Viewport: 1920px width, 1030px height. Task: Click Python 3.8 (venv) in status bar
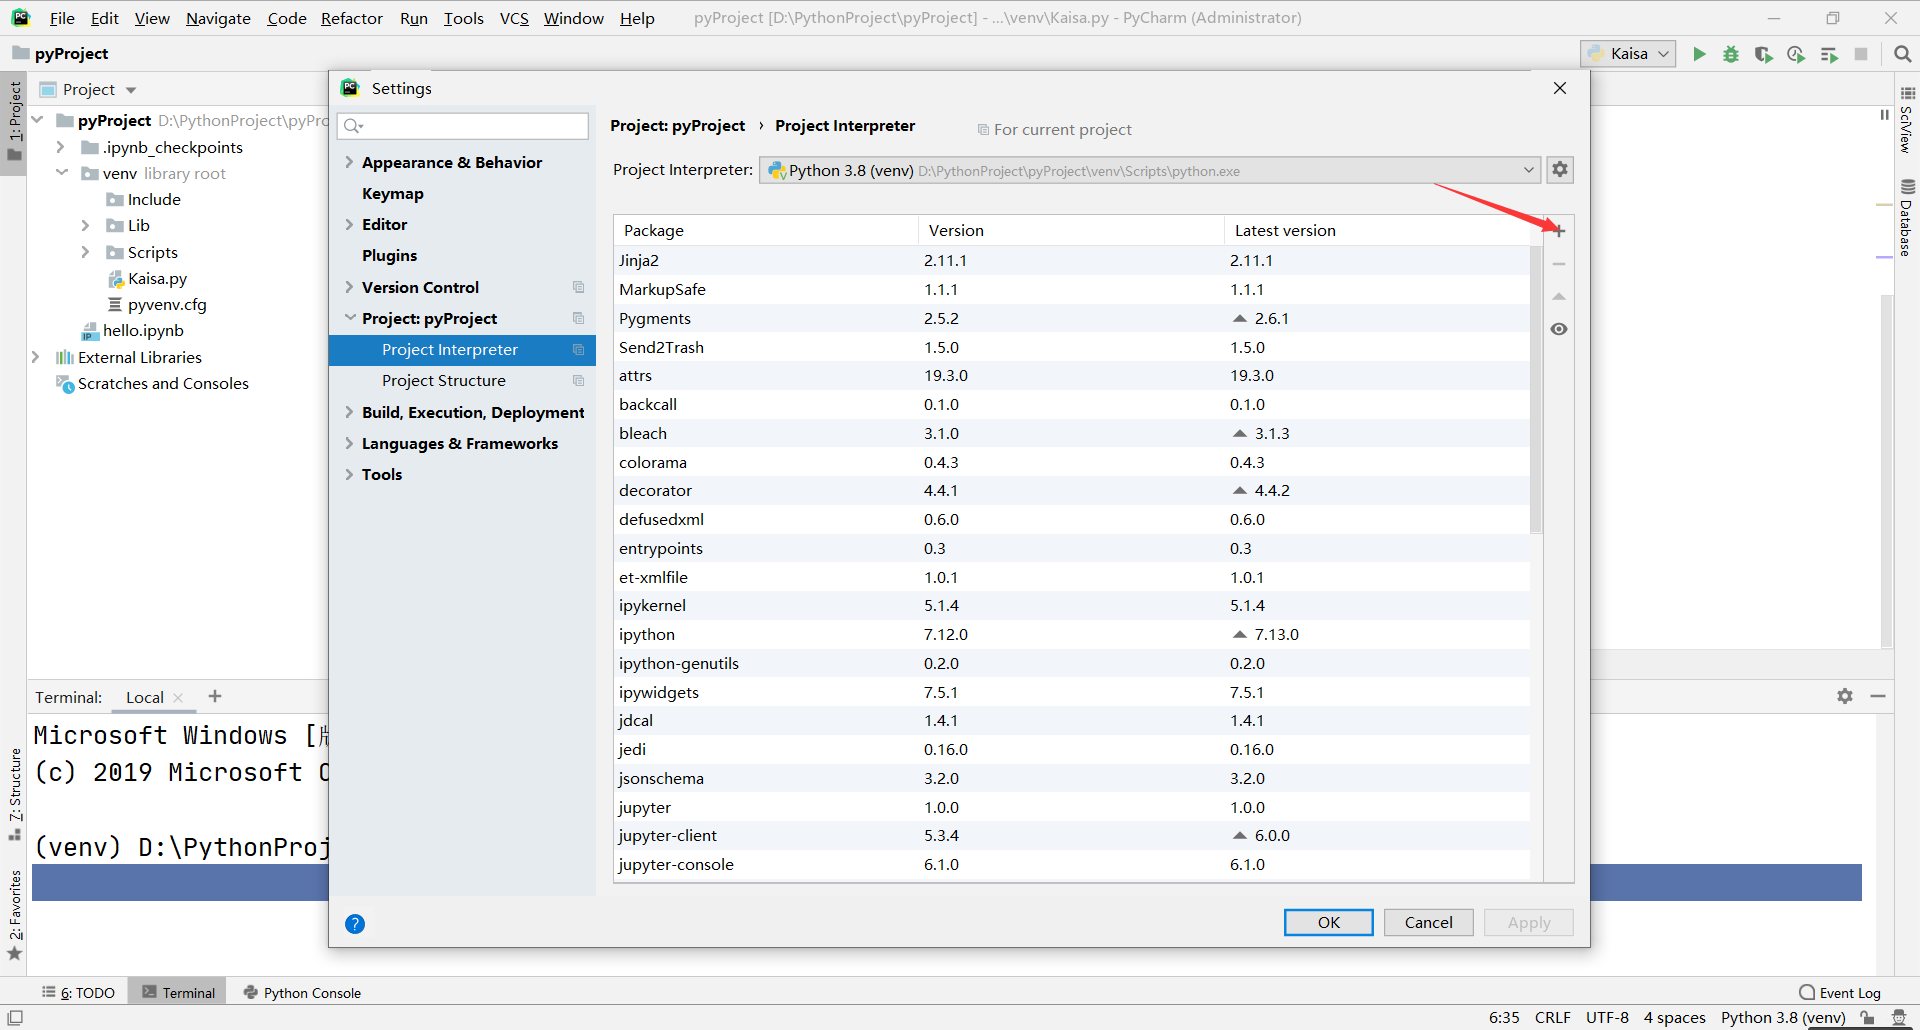1783,1017
